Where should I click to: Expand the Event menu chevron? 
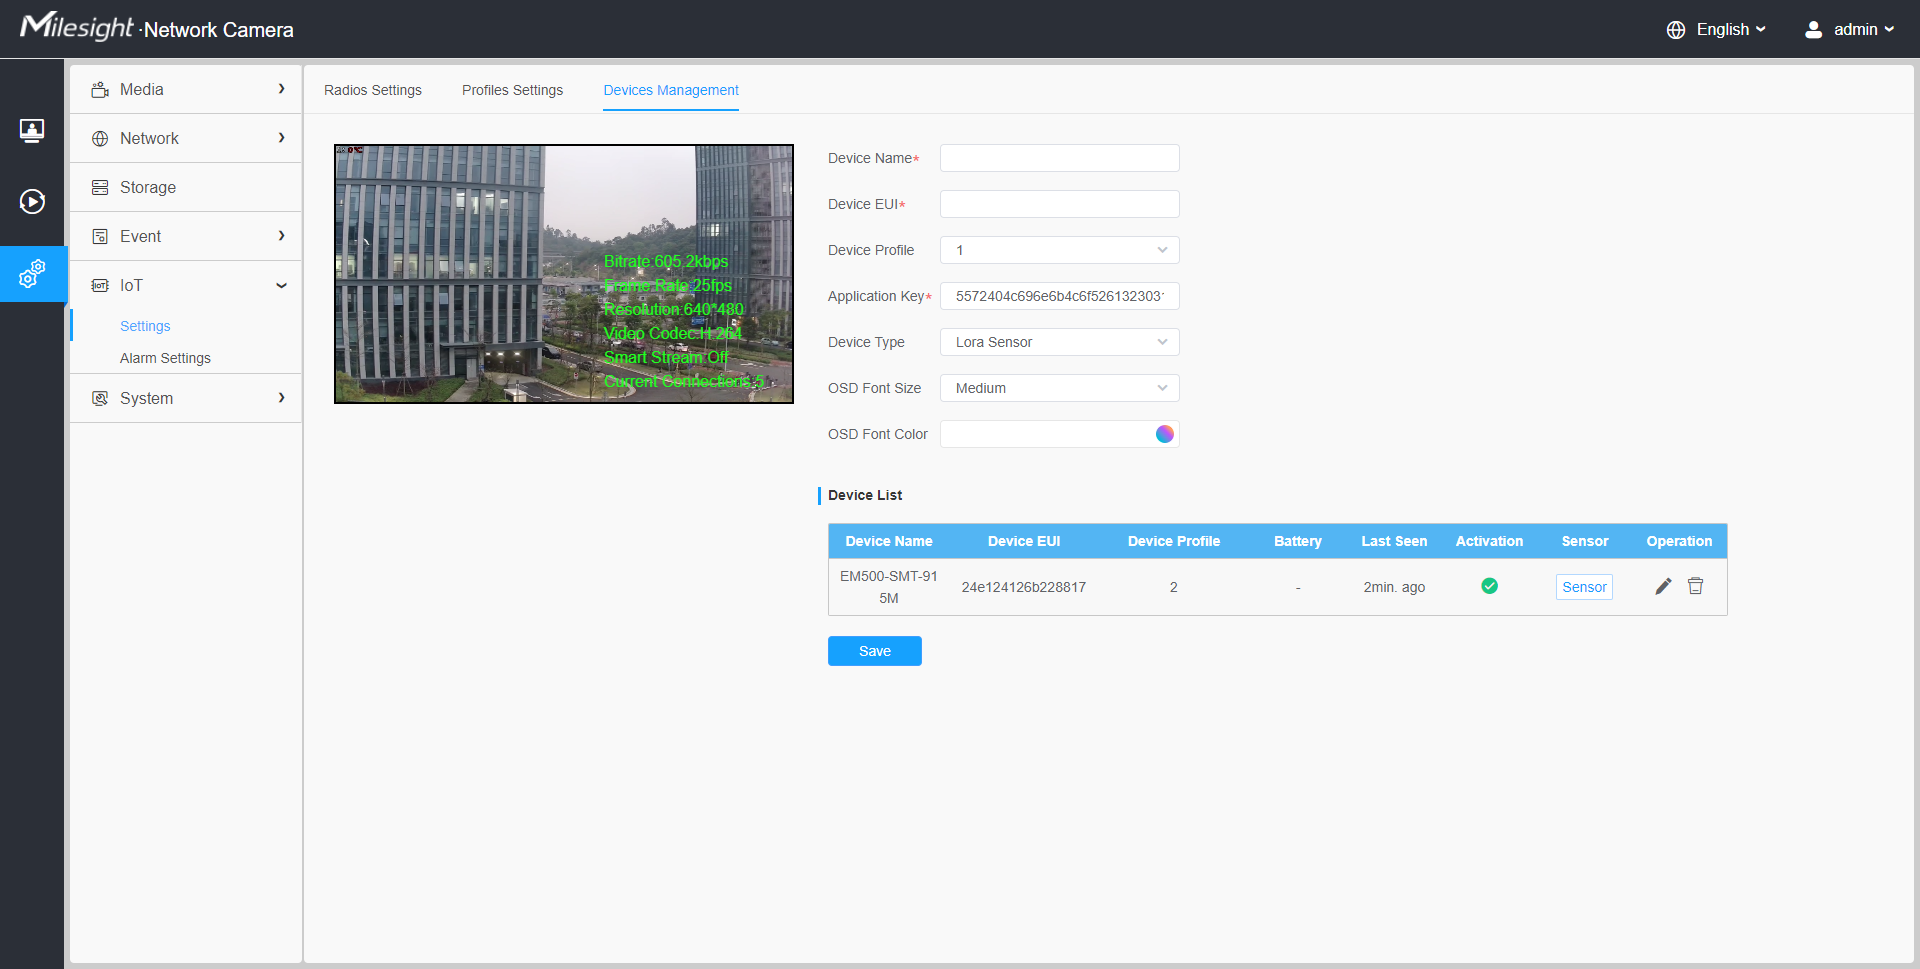282,236
